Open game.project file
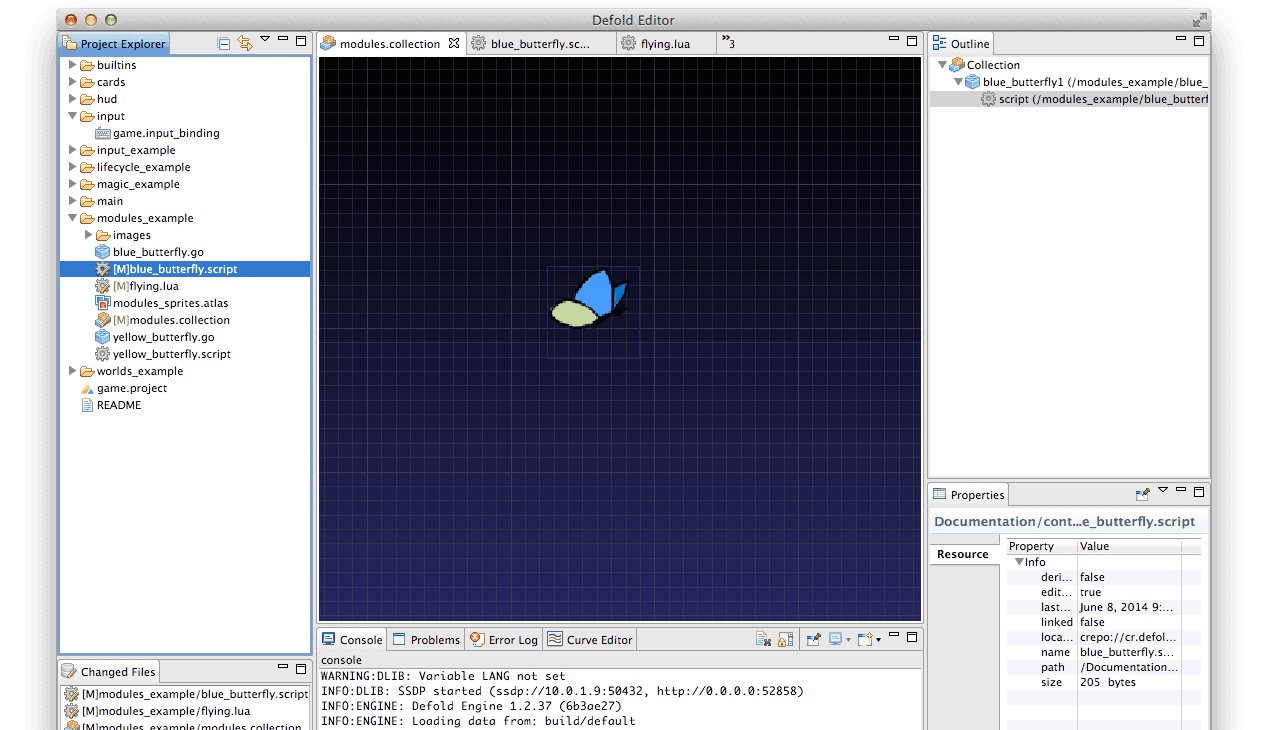This screenshot has width=1268, height=730. [x=131, y=388]
